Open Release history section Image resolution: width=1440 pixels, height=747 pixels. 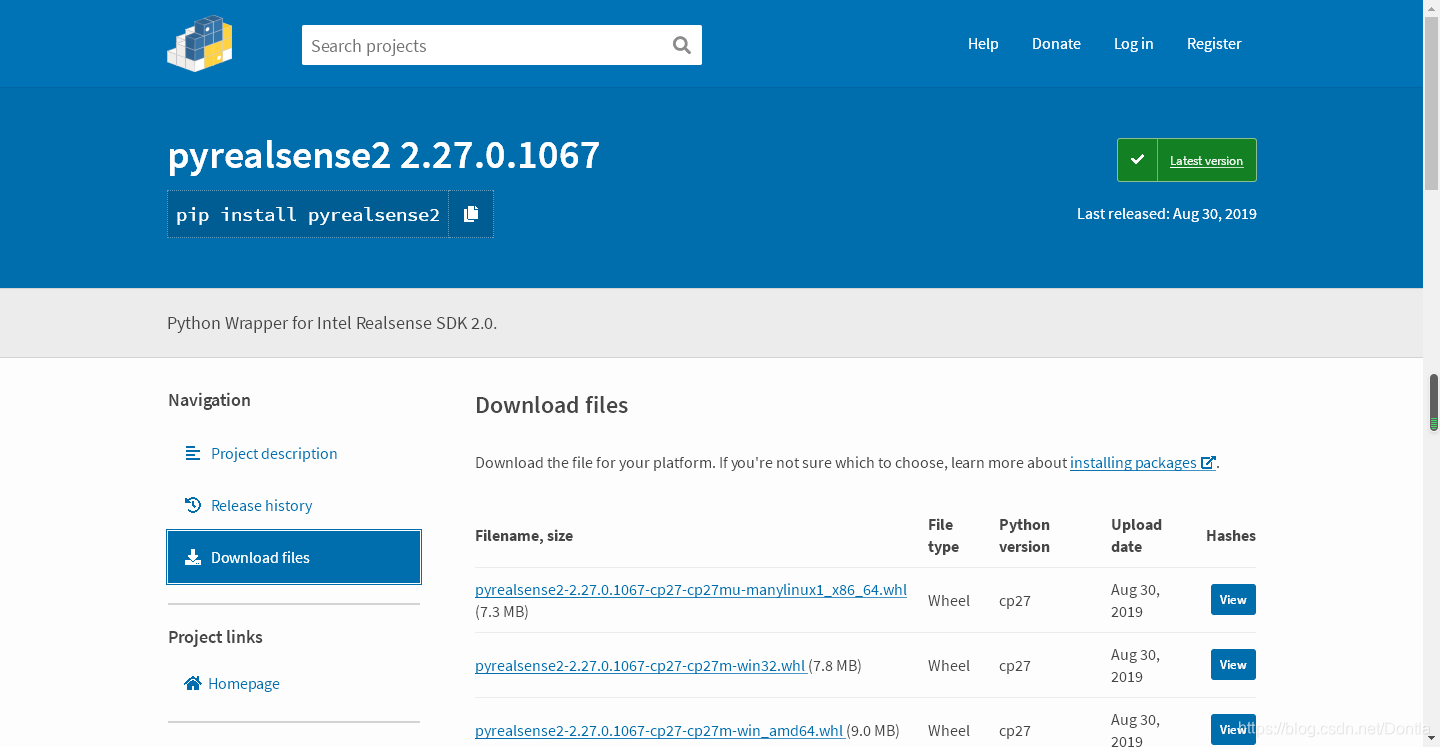[261, 505]
